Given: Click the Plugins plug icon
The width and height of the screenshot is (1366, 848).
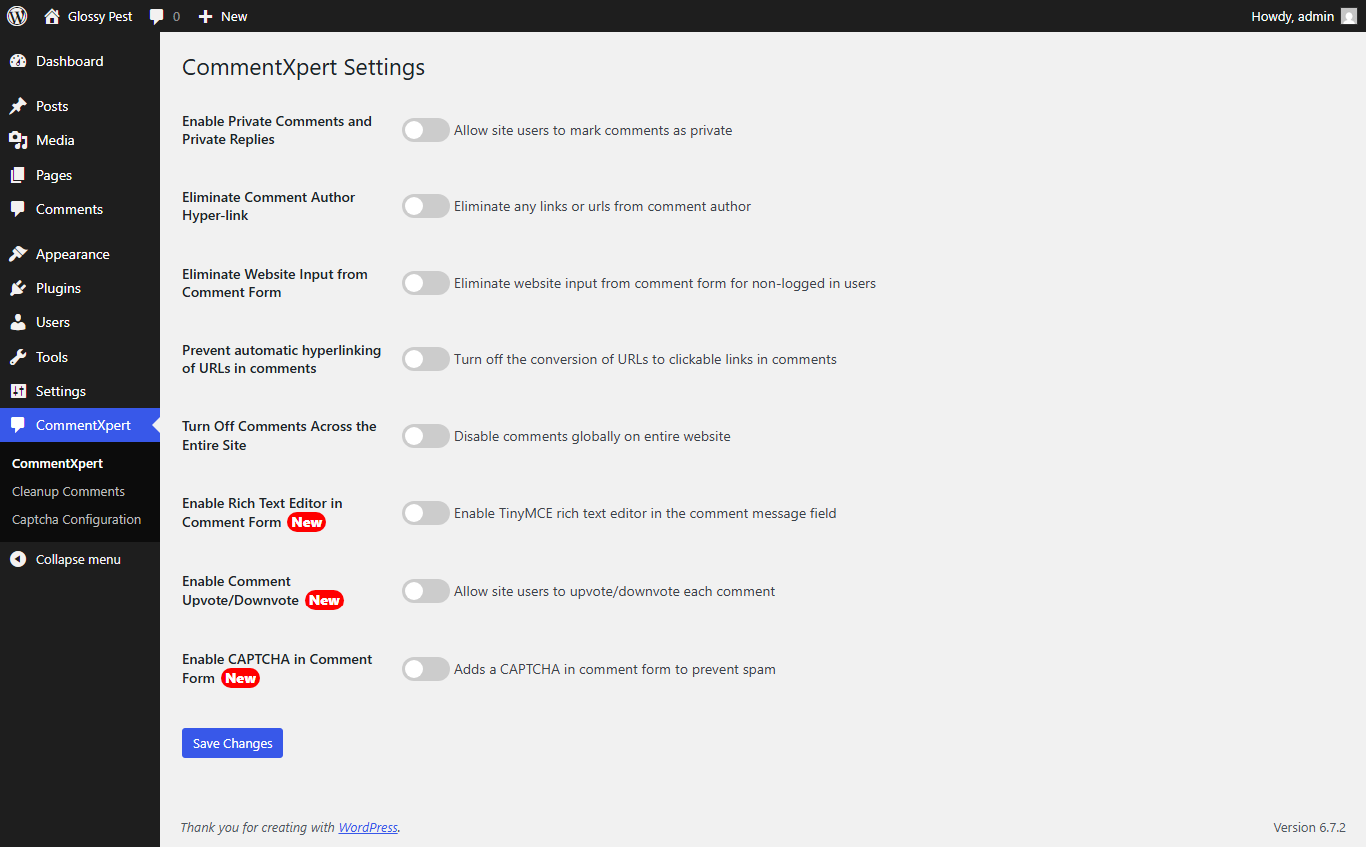Looking at the screenshot, I should pos(18,288).
